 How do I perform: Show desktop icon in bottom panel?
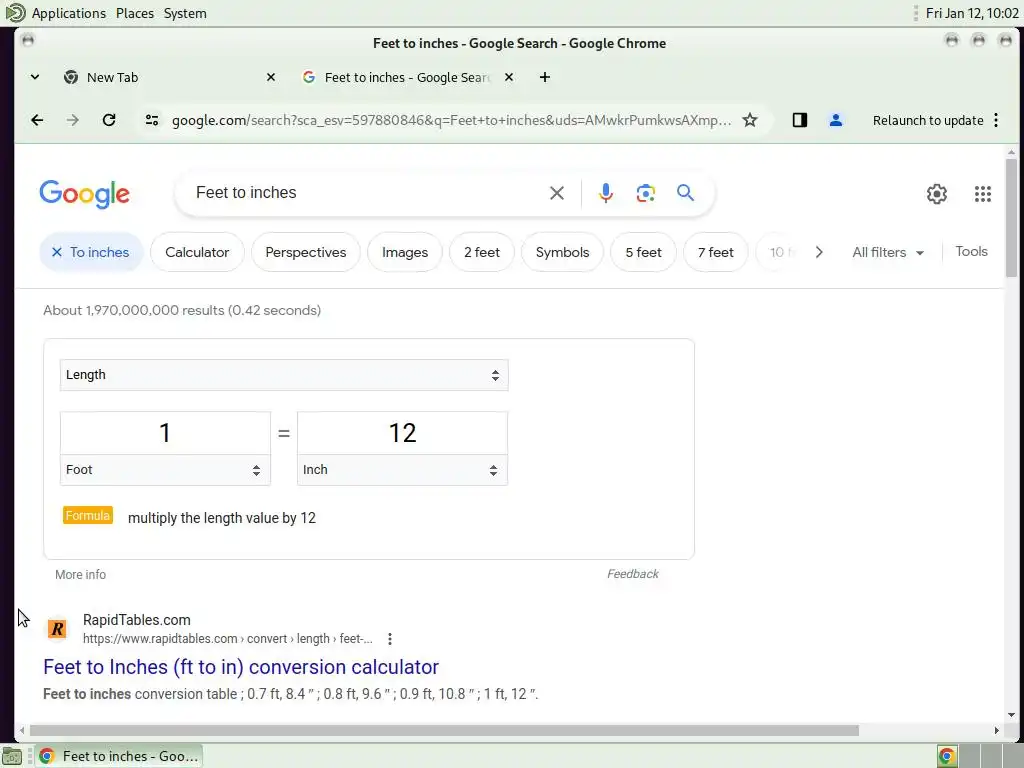(12, 756)
